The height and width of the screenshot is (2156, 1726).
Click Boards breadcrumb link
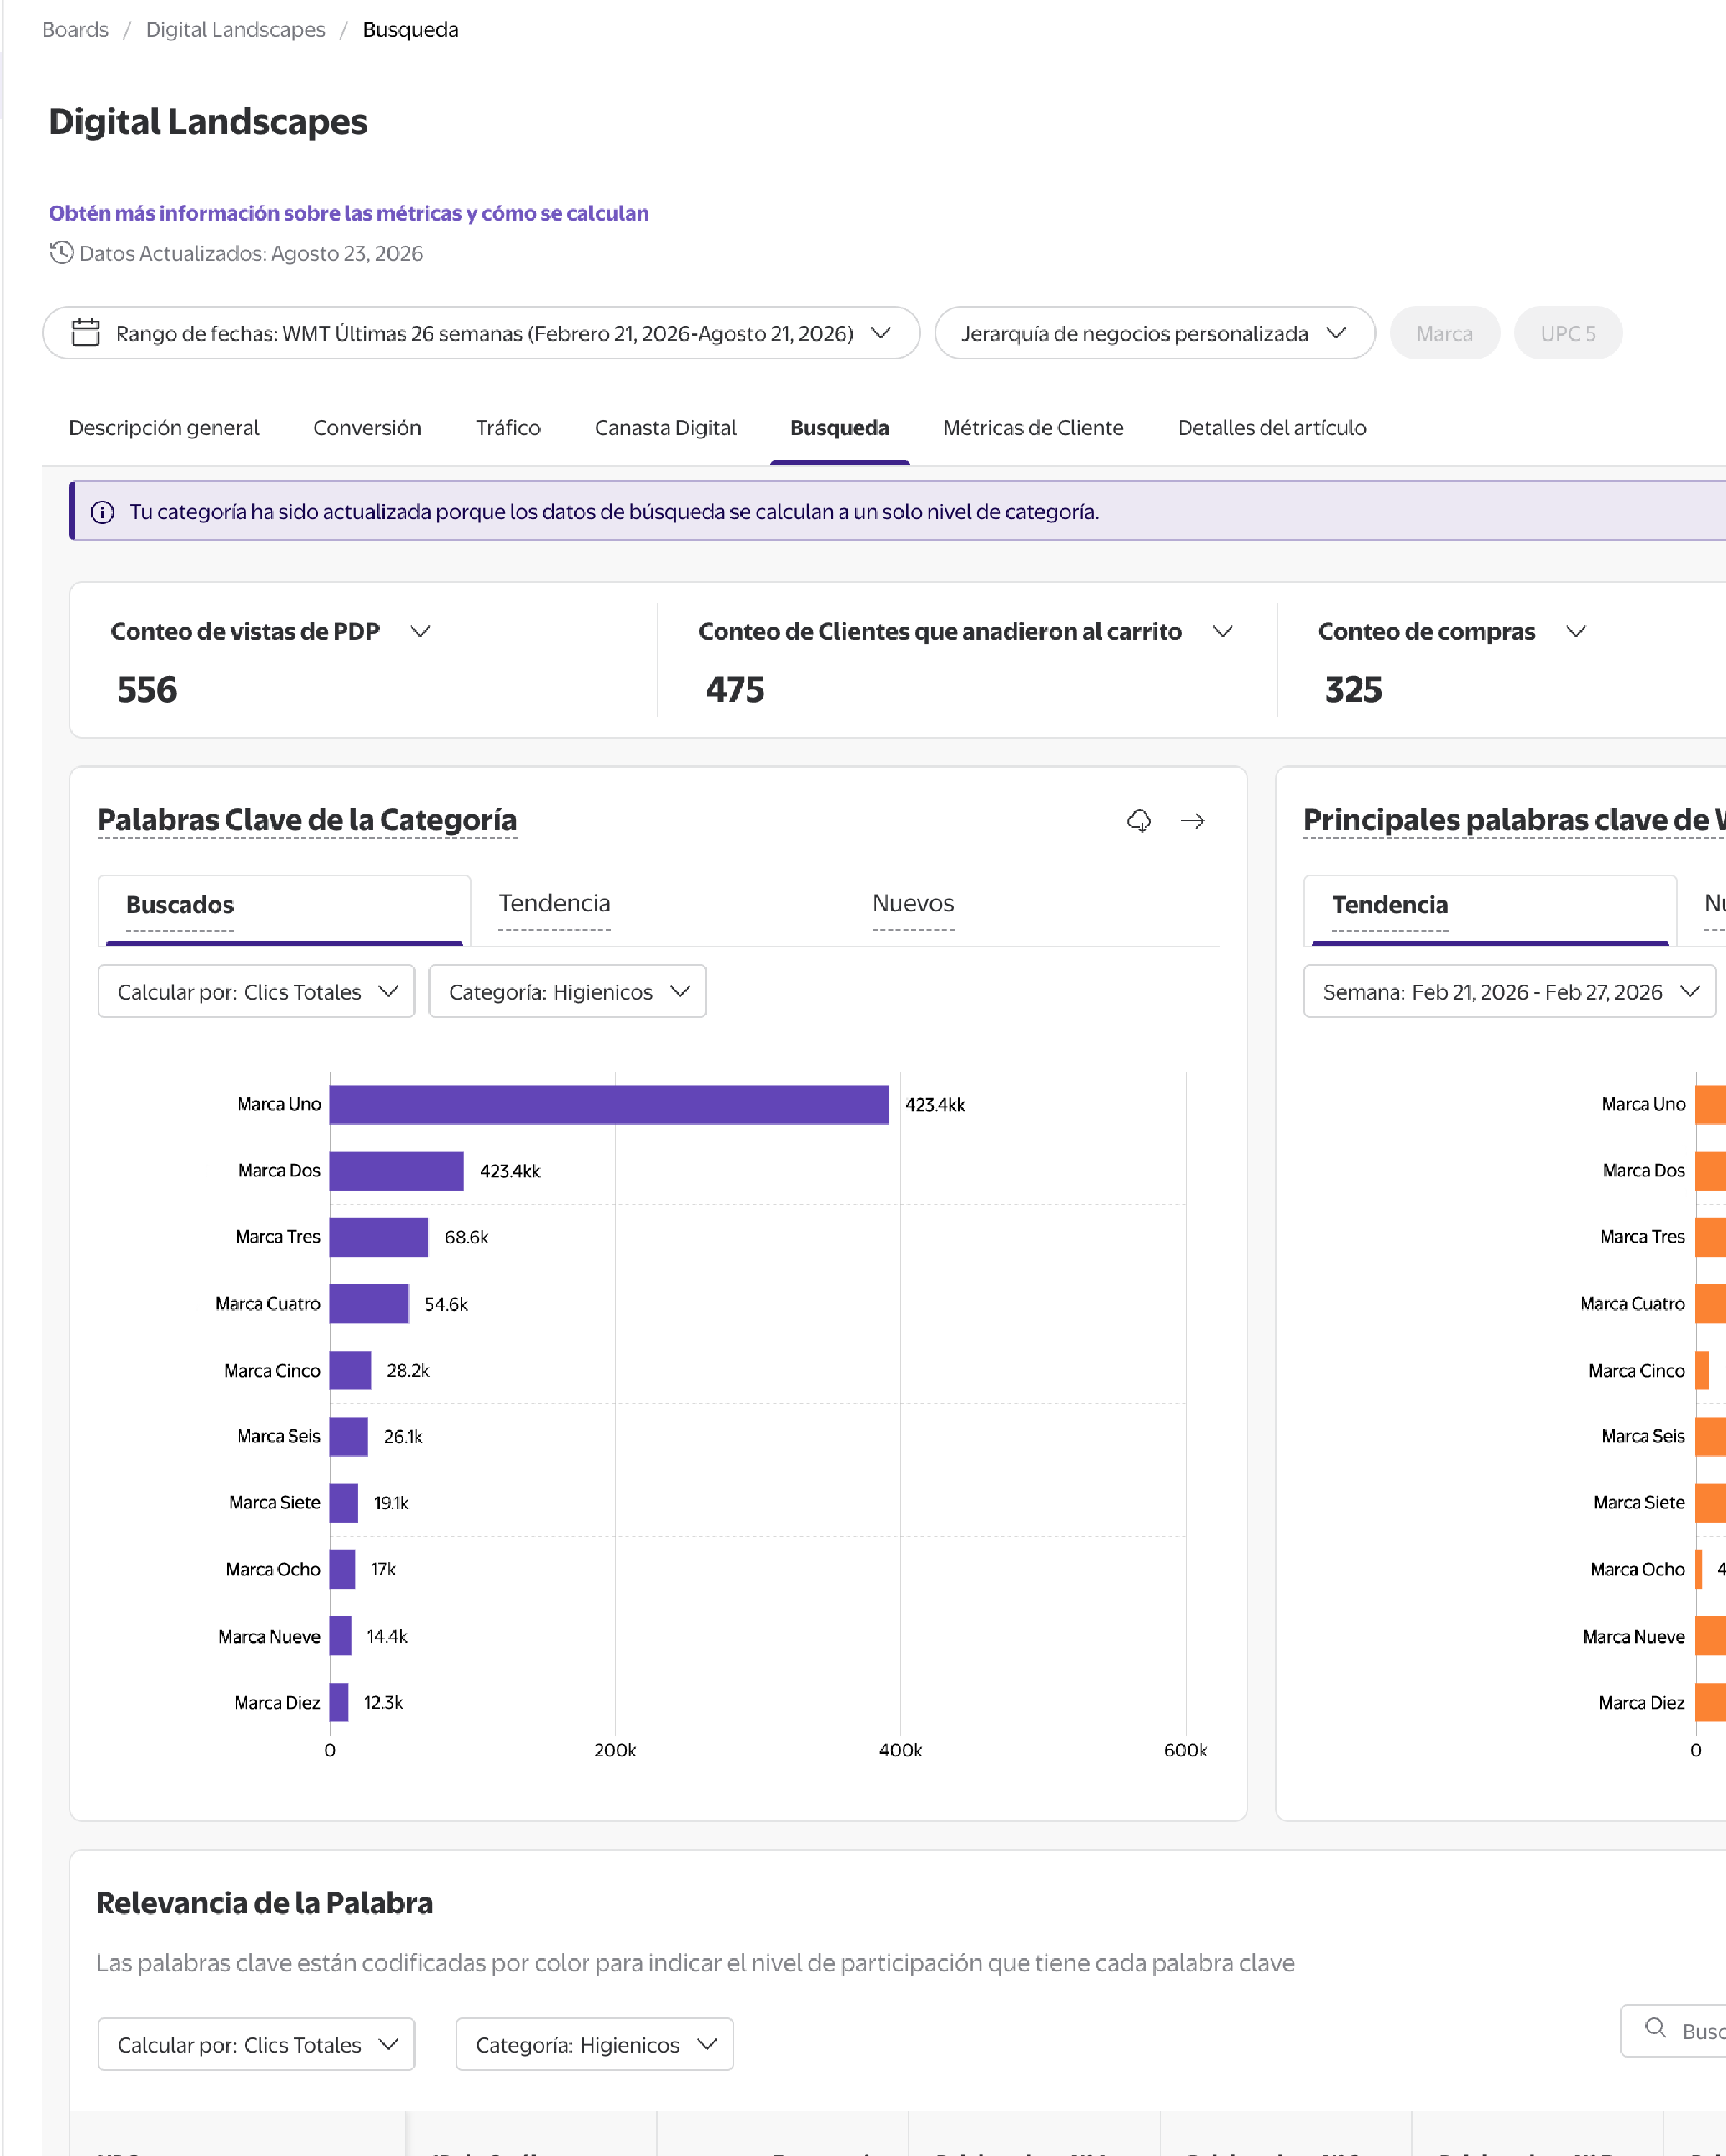pyautogui.click(x=75, y=30)
